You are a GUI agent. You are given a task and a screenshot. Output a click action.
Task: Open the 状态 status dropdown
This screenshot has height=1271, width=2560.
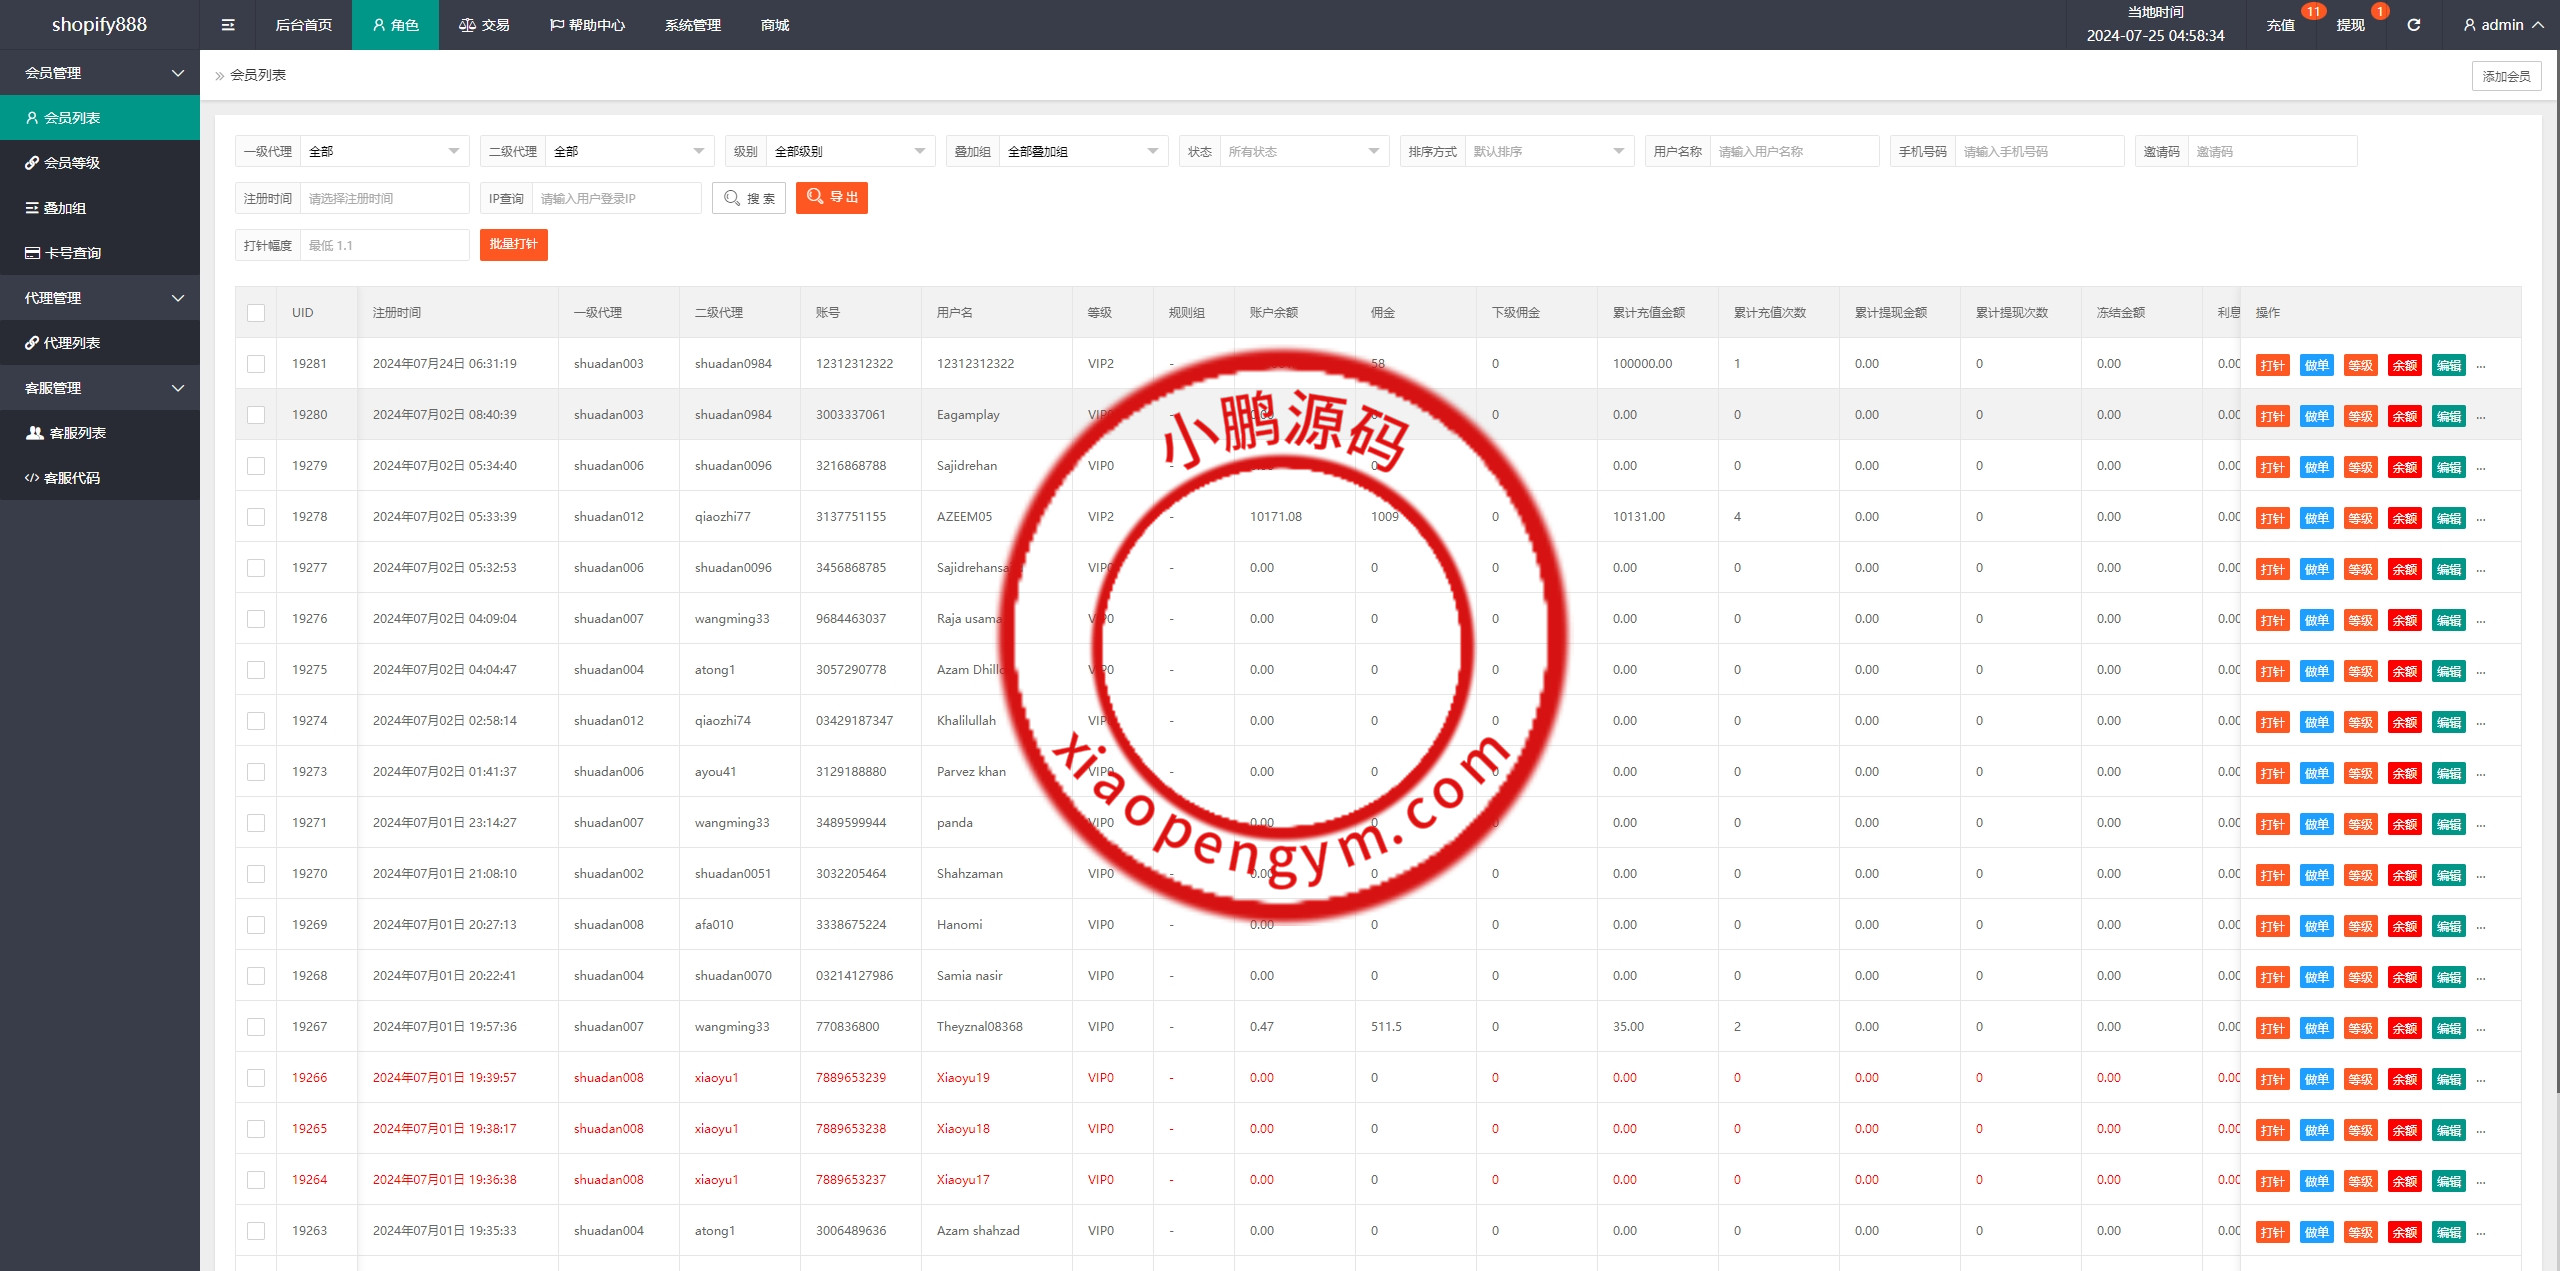[x=1303, y=151]
